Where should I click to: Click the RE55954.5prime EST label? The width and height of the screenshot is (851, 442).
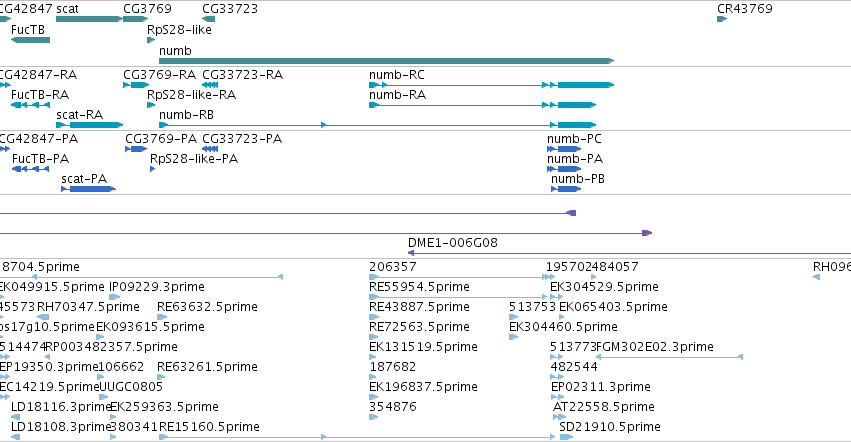coord(419,287)
